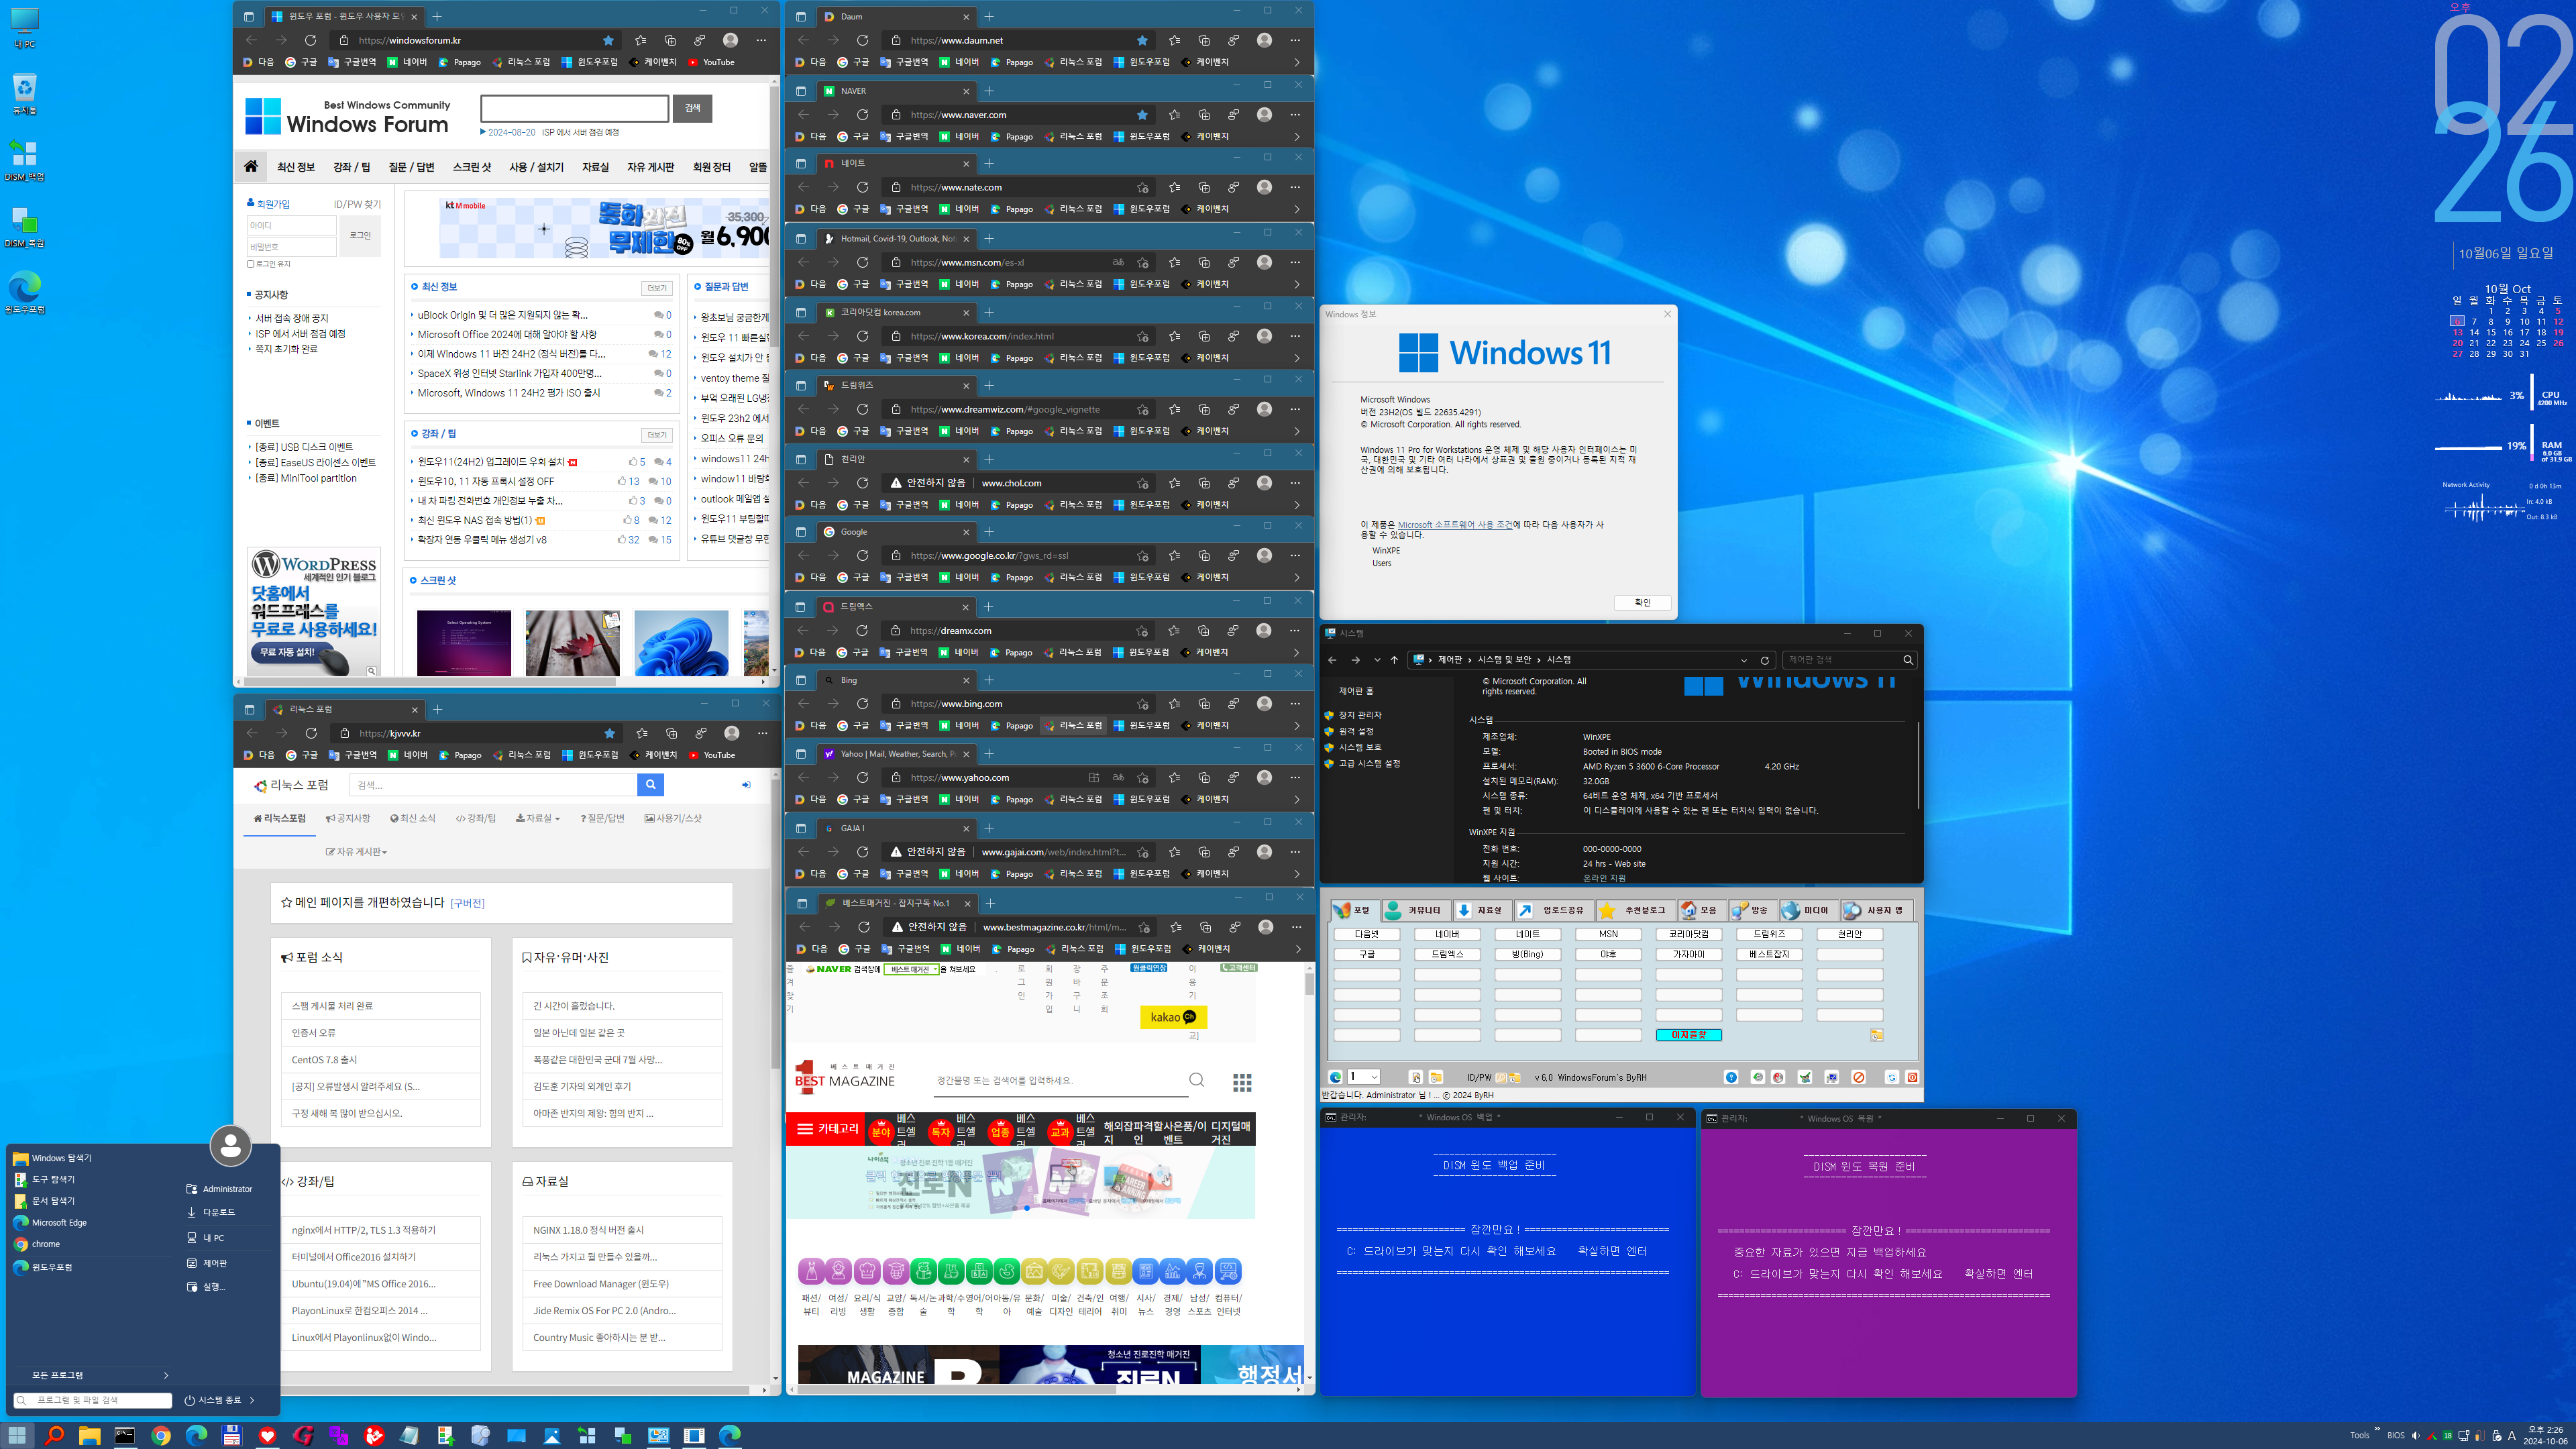Open 자유 게시판 dropdown on 리눅스 포럼

tap(356, 851)
